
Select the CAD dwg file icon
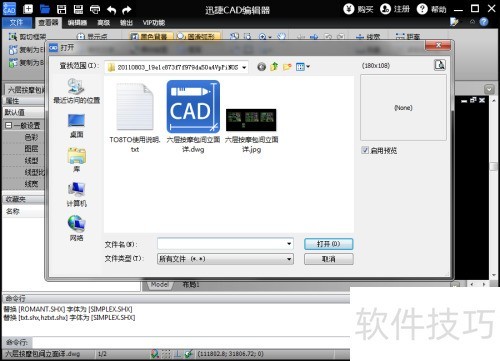click(193, 107)
